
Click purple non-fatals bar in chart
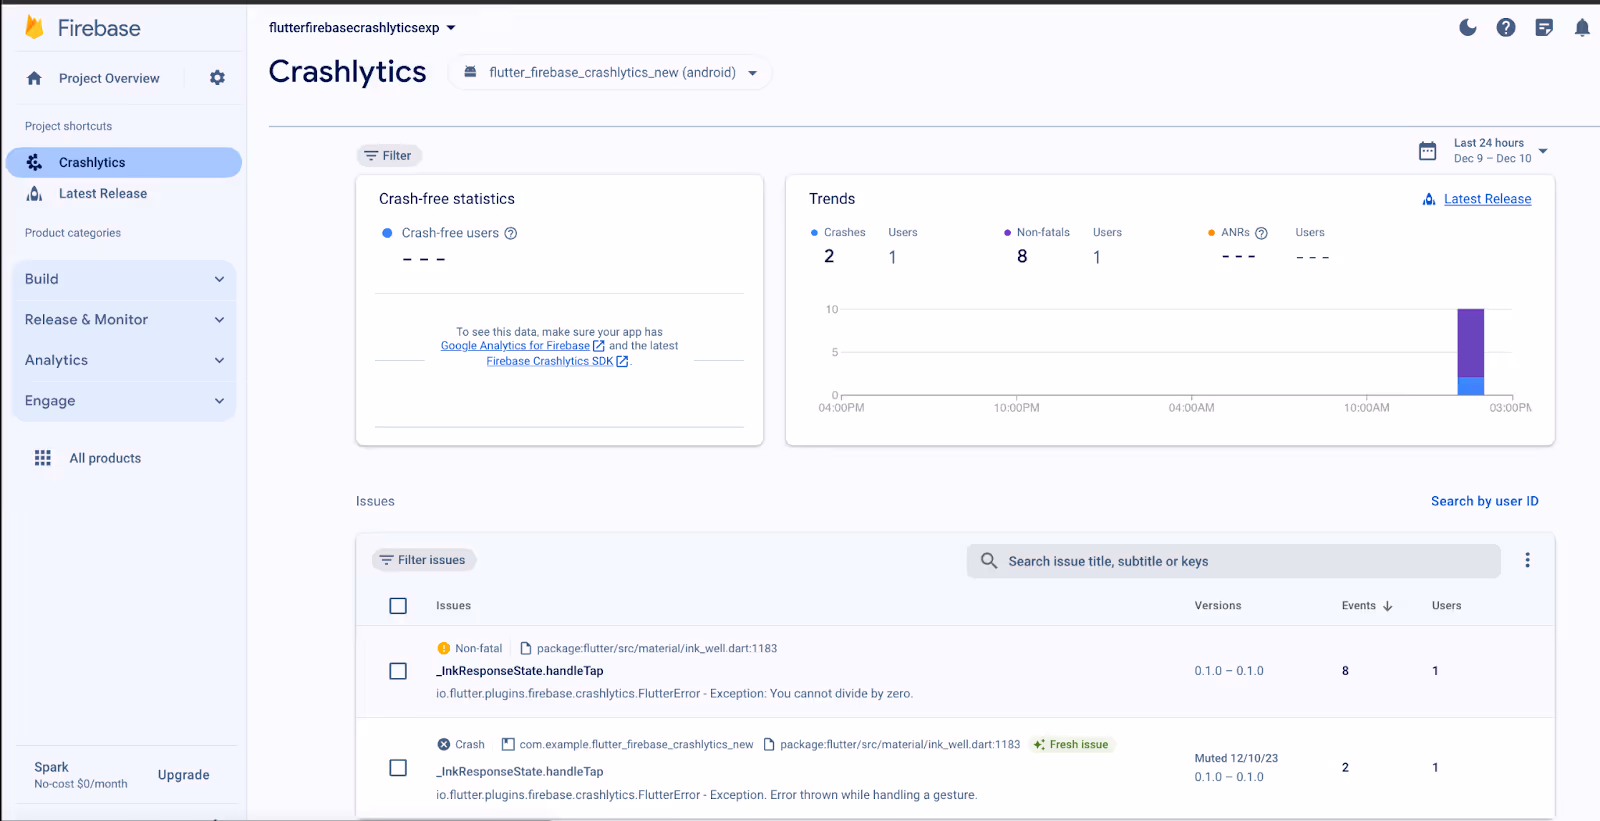[x=1470, y=342]
